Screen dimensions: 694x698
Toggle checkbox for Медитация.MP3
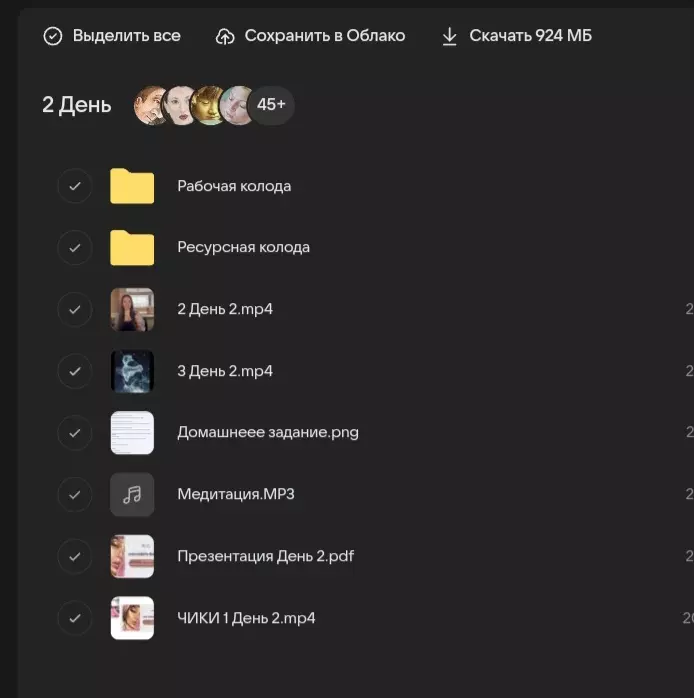(x=75, y=494)
